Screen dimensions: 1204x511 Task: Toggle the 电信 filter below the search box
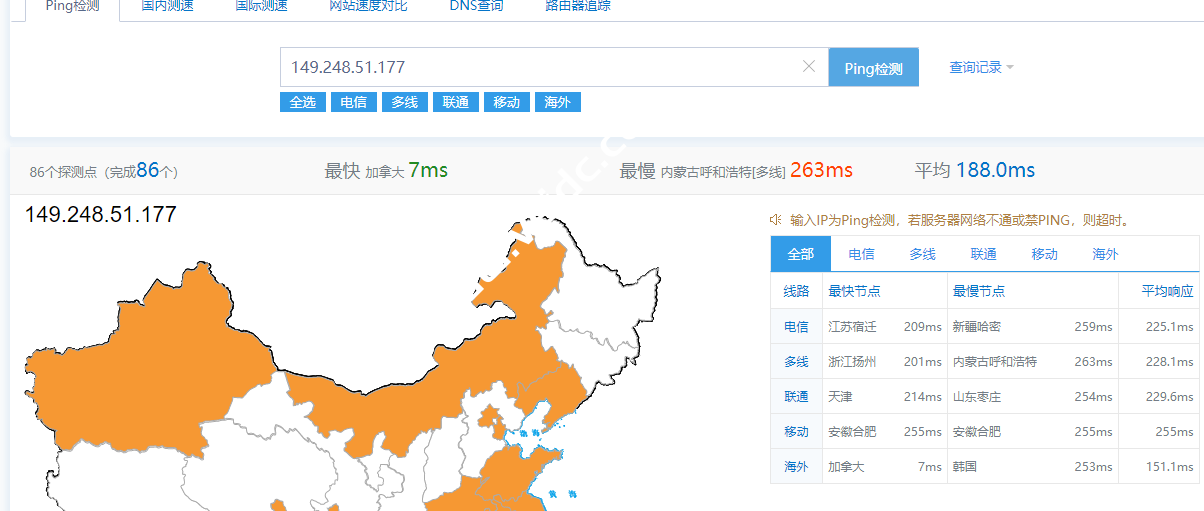(x=354, y=102)
